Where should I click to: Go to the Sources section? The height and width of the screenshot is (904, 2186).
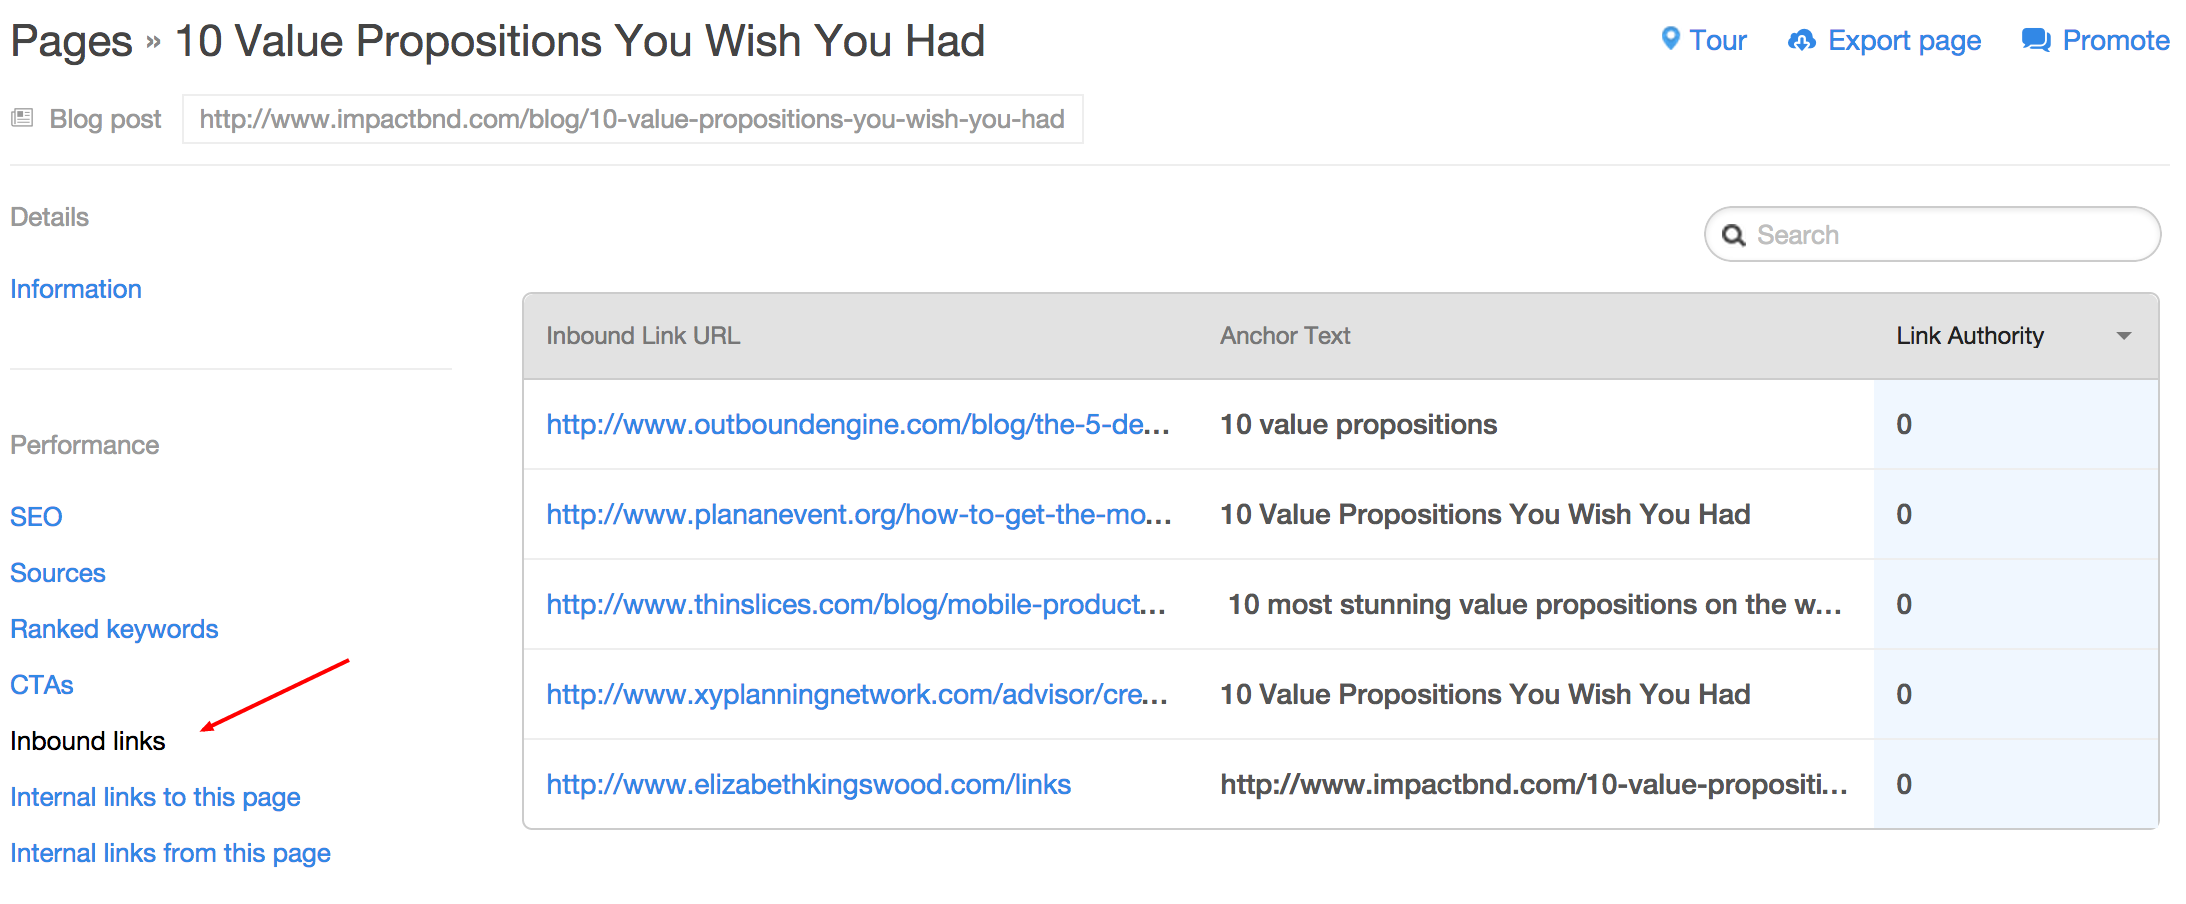point(58,573)
